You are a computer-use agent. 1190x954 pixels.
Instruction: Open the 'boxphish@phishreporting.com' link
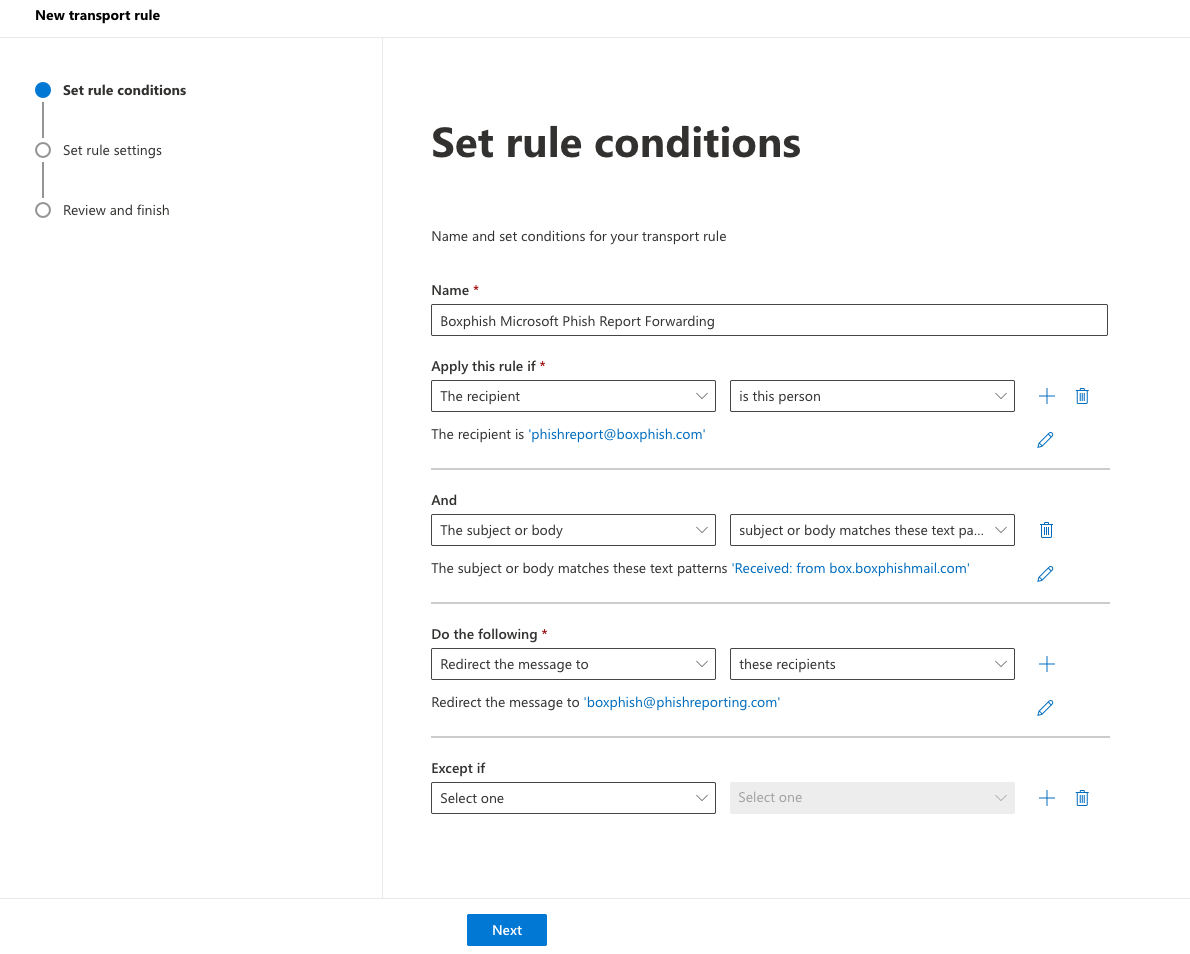pos(682,702)
